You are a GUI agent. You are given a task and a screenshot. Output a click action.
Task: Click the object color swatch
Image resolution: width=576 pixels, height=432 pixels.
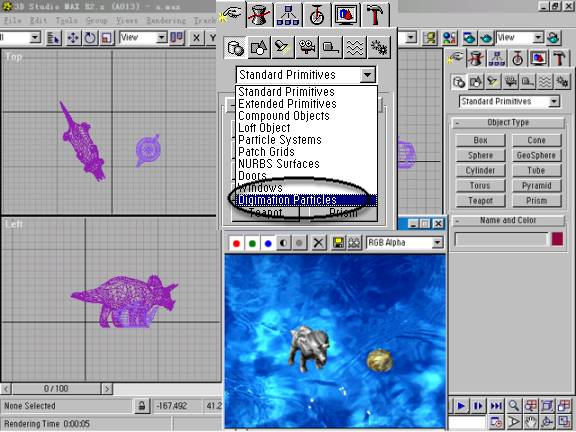(x=557, y=239)
